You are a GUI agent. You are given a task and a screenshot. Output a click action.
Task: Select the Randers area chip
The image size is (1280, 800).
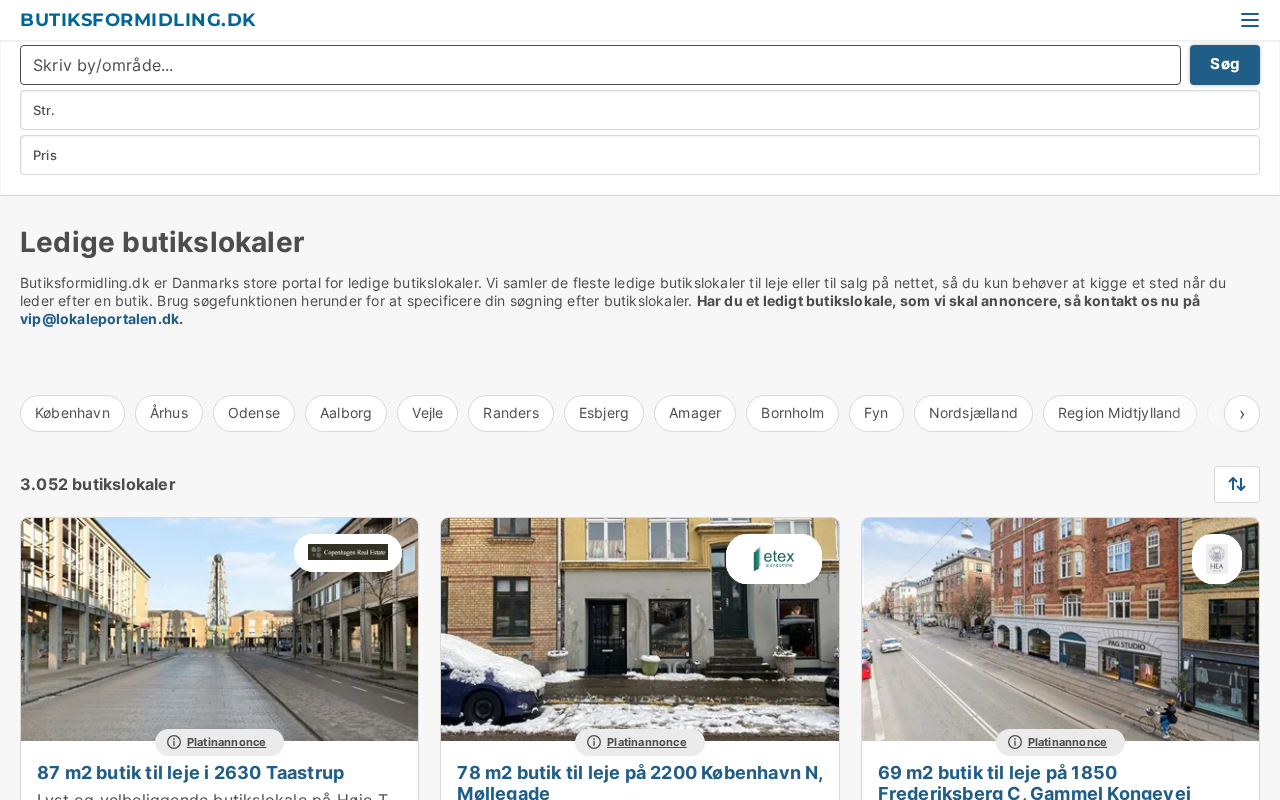pyautogui.click(x=511, y=413)
